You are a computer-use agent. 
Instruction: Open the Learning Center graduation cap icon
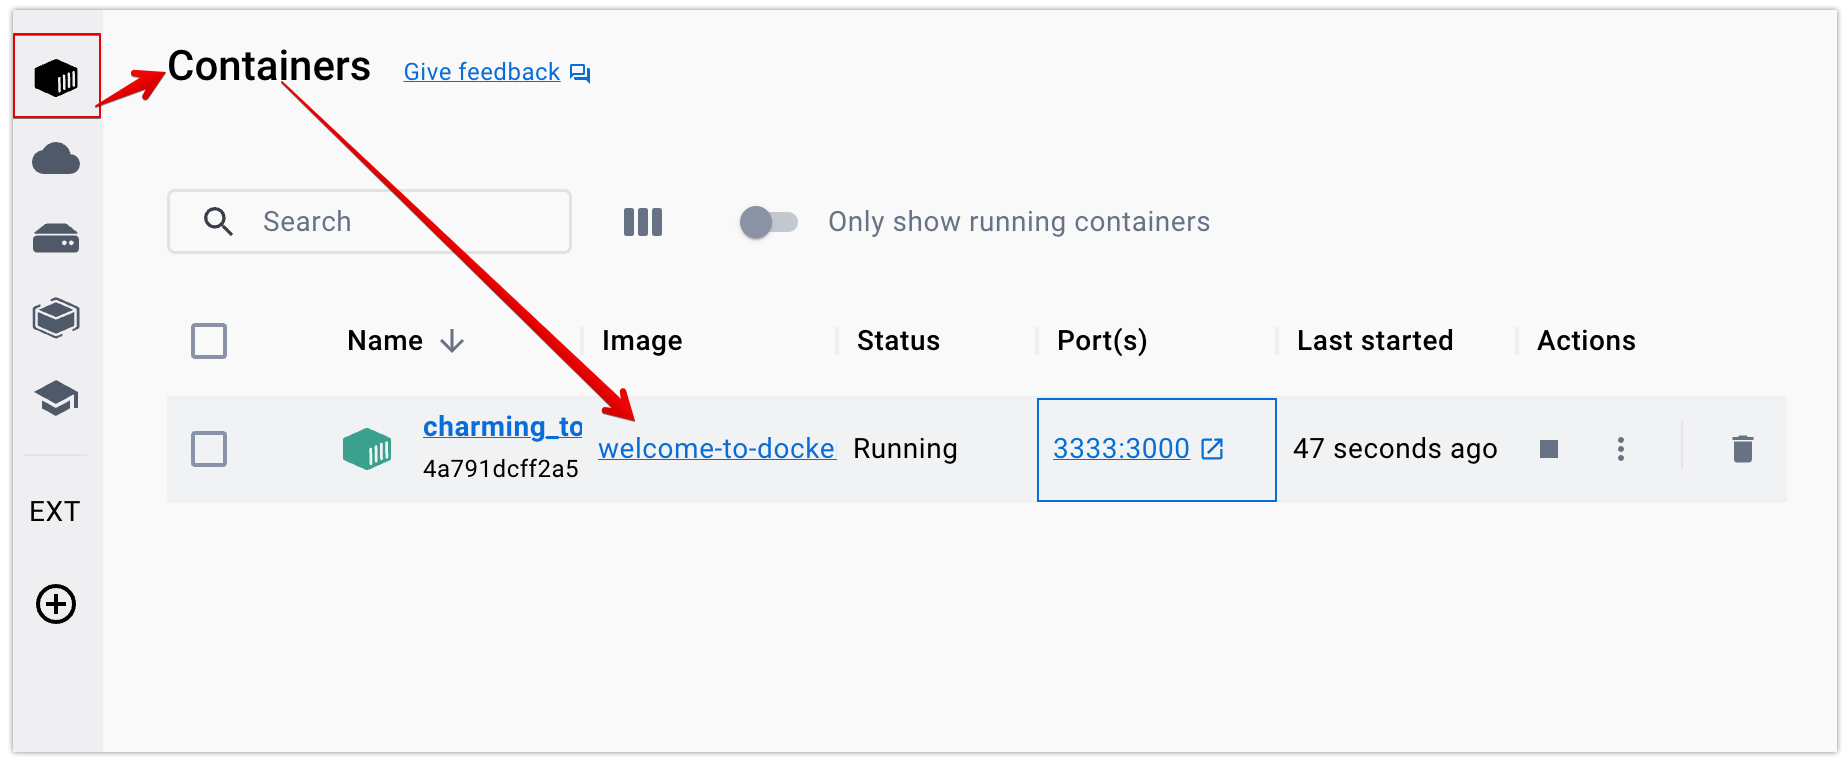click(x=56, y=398)
